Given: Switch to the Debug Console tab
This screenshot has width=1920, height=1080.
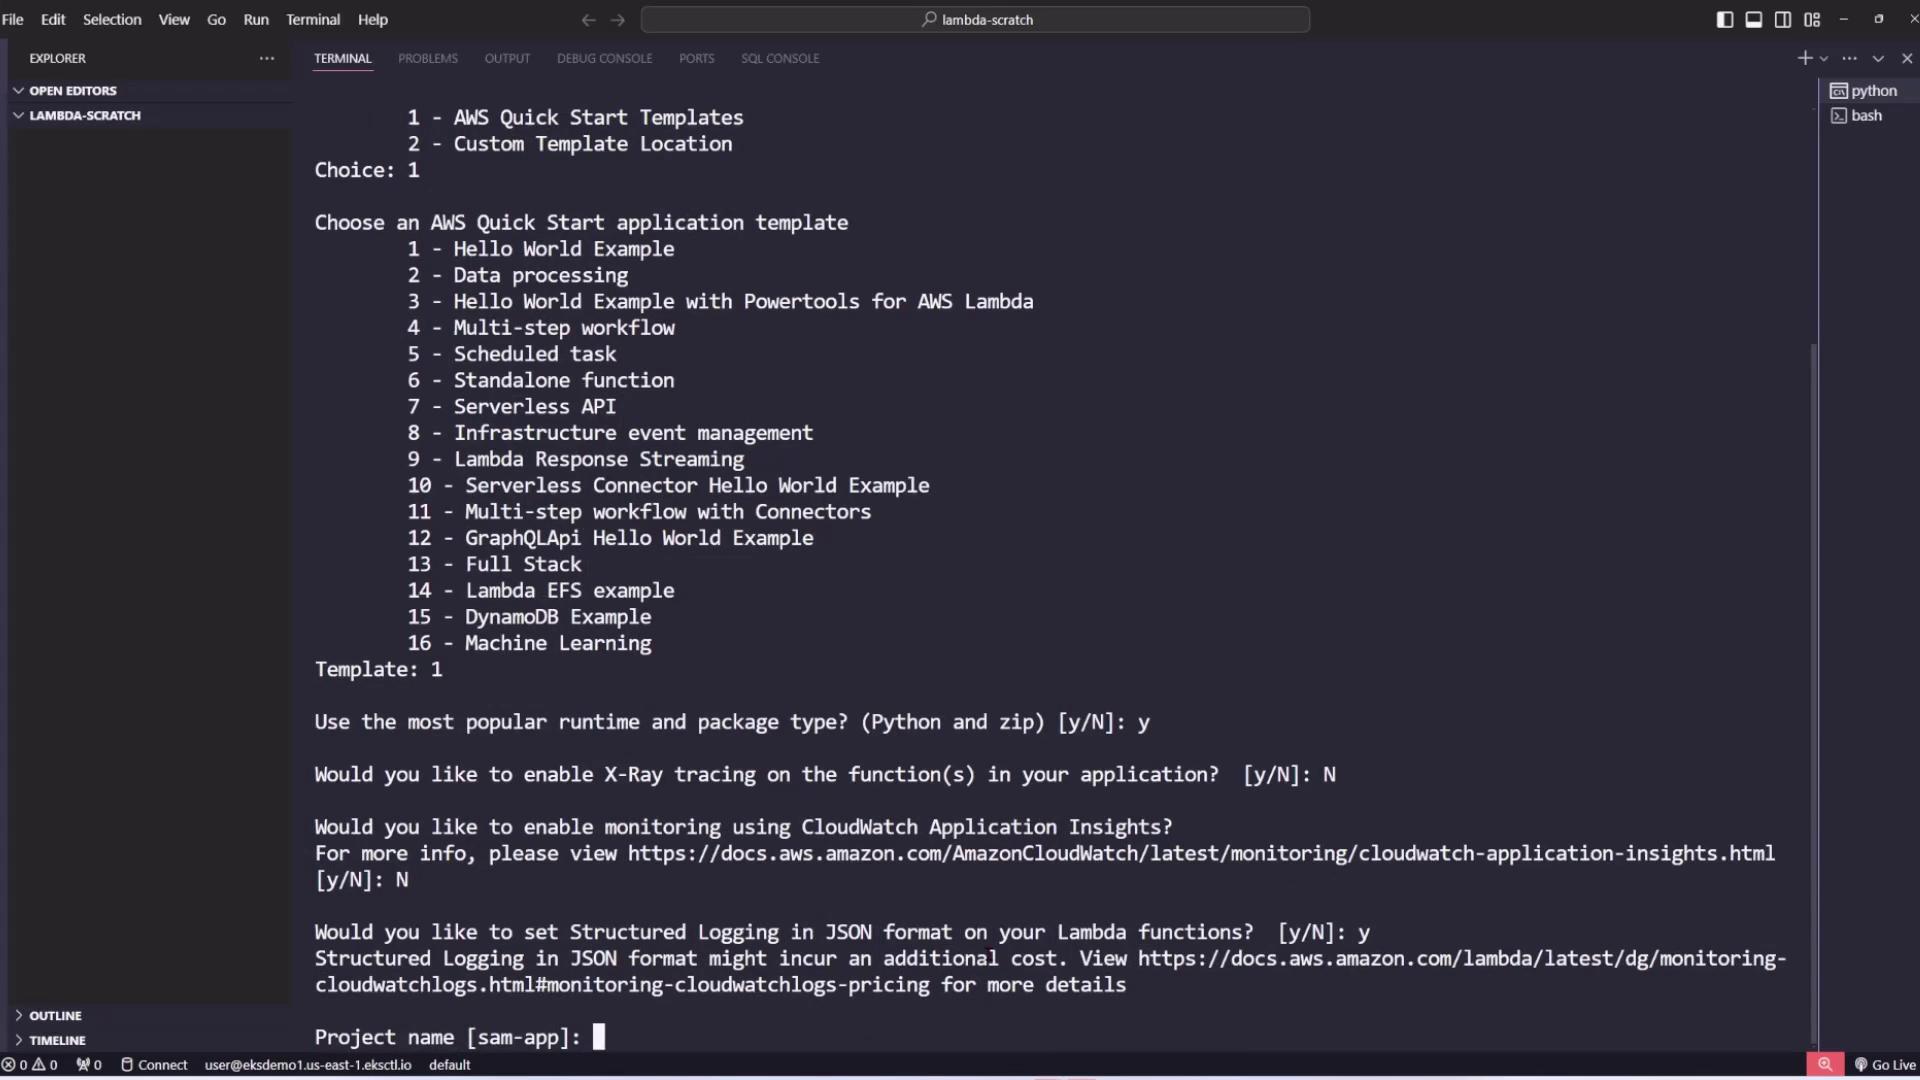Looking at the screenshot, I should tap(604, 58).
